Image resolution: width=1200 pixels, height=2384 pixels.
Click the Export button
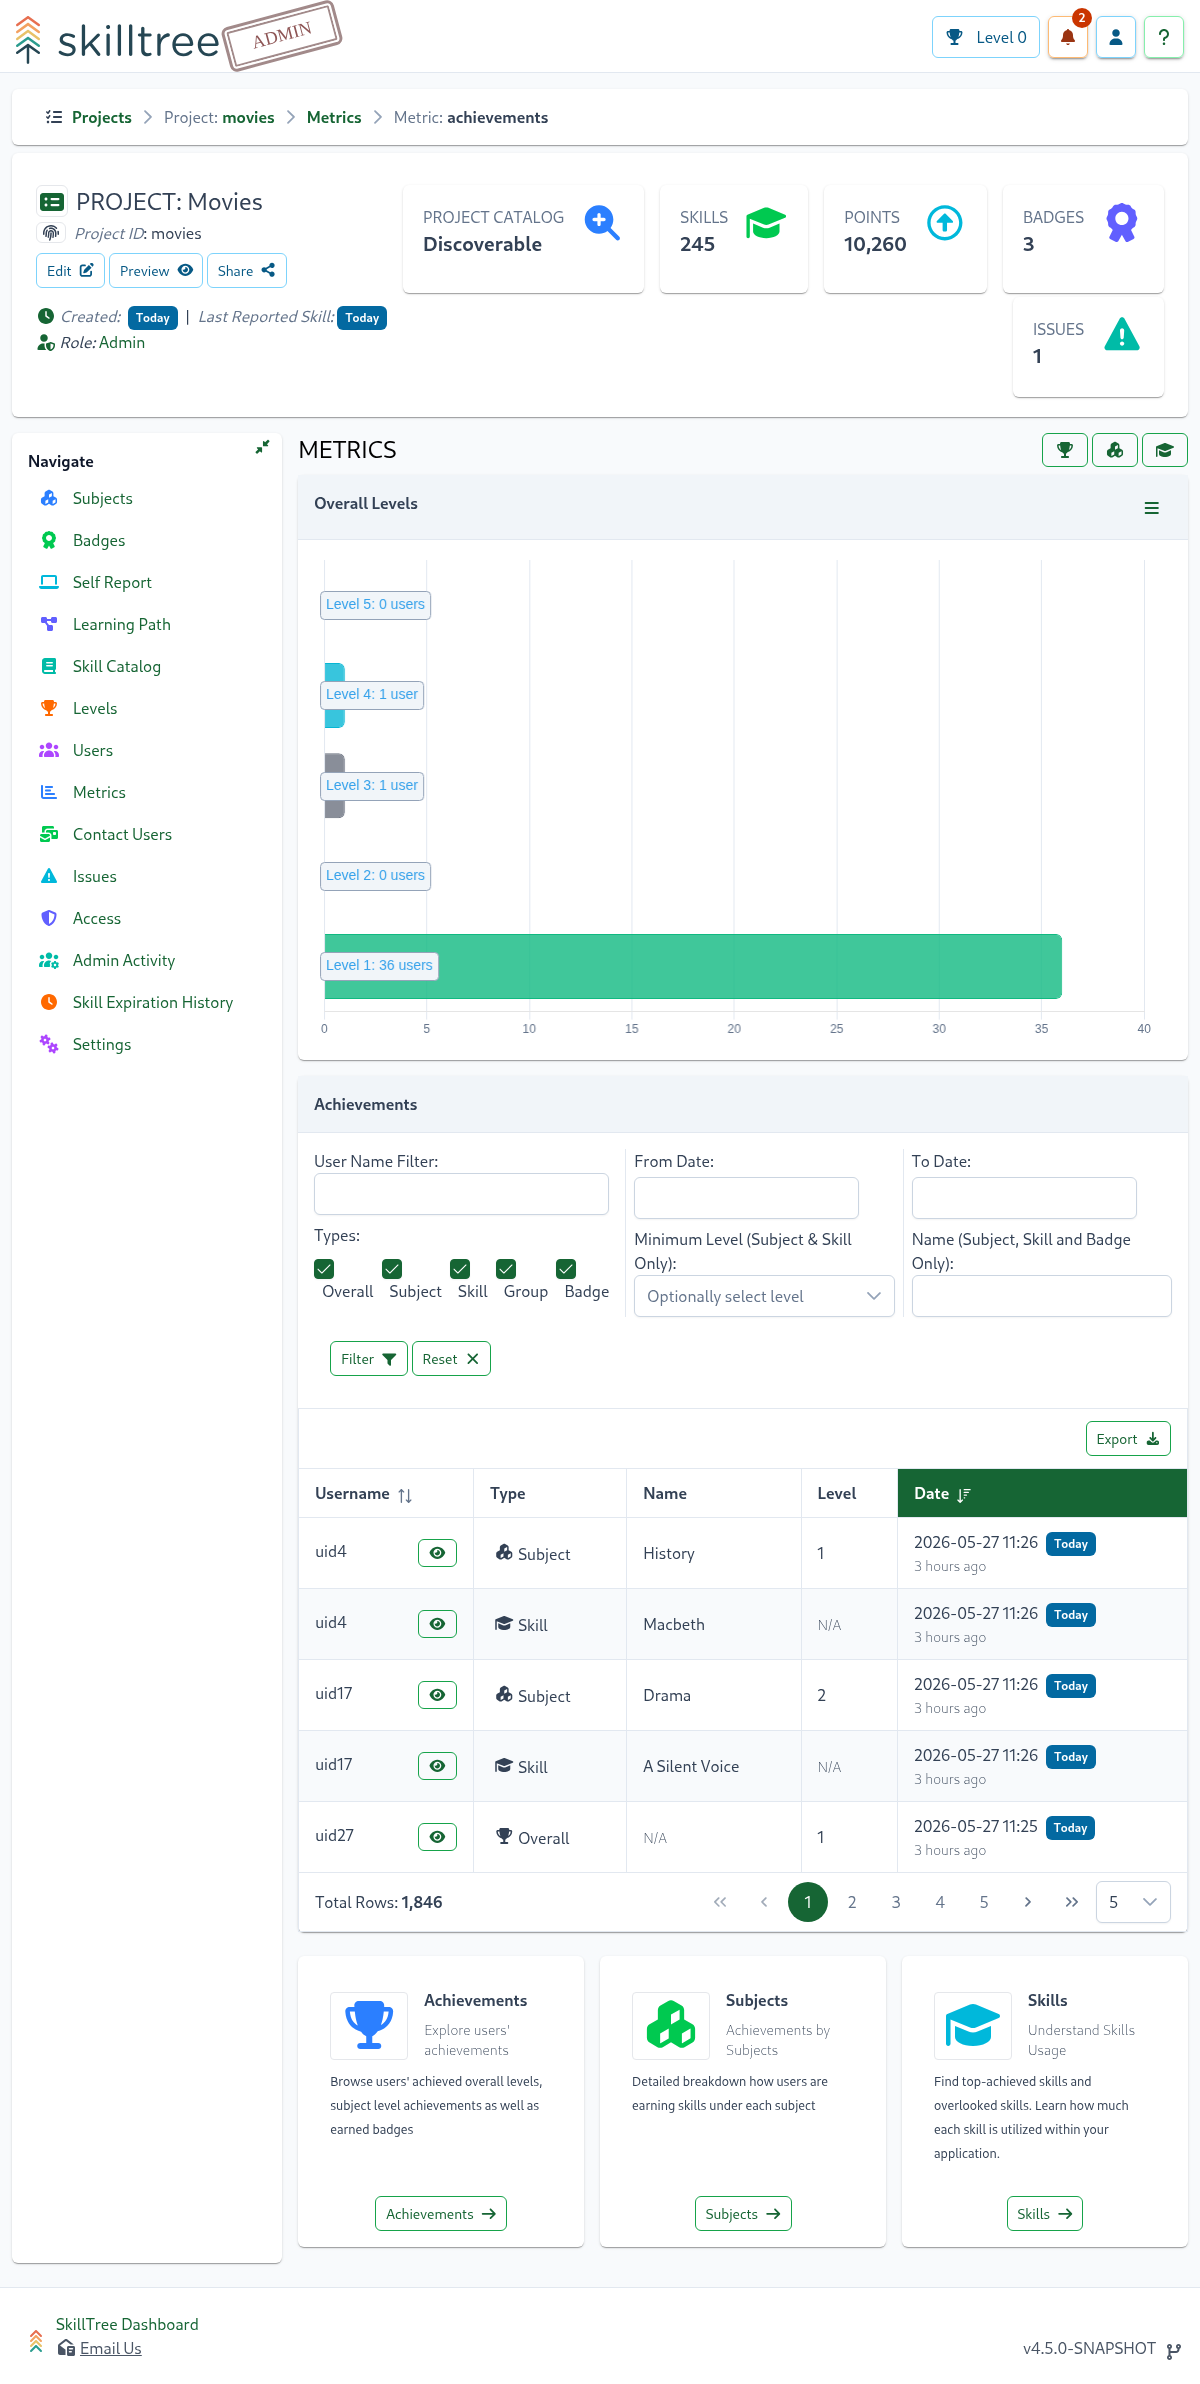pyautogui.click(x=1128, y=1439)
